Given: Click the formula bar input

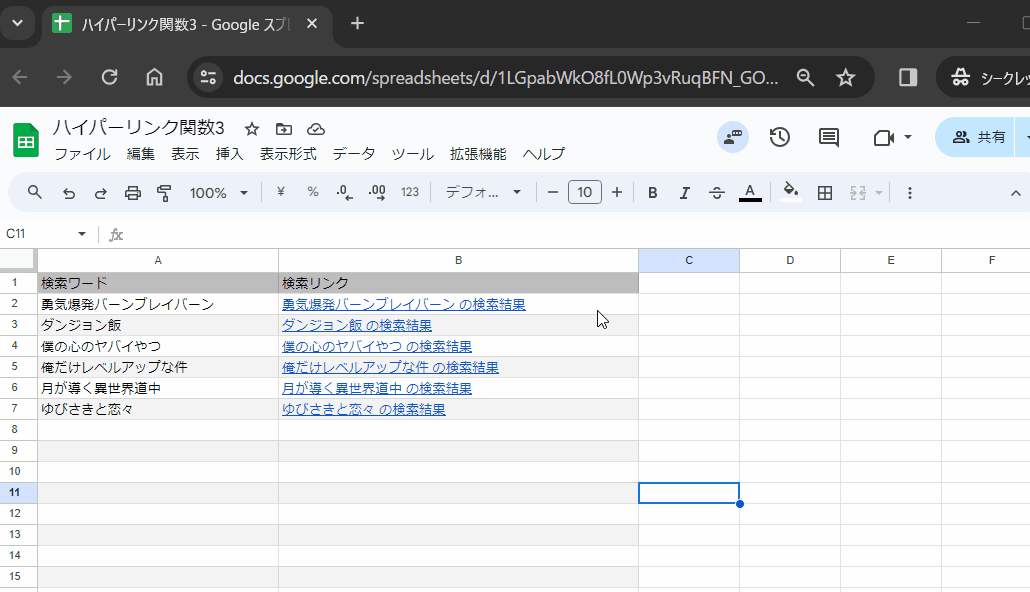Looking at the screenshot, I should coord(578,235).
